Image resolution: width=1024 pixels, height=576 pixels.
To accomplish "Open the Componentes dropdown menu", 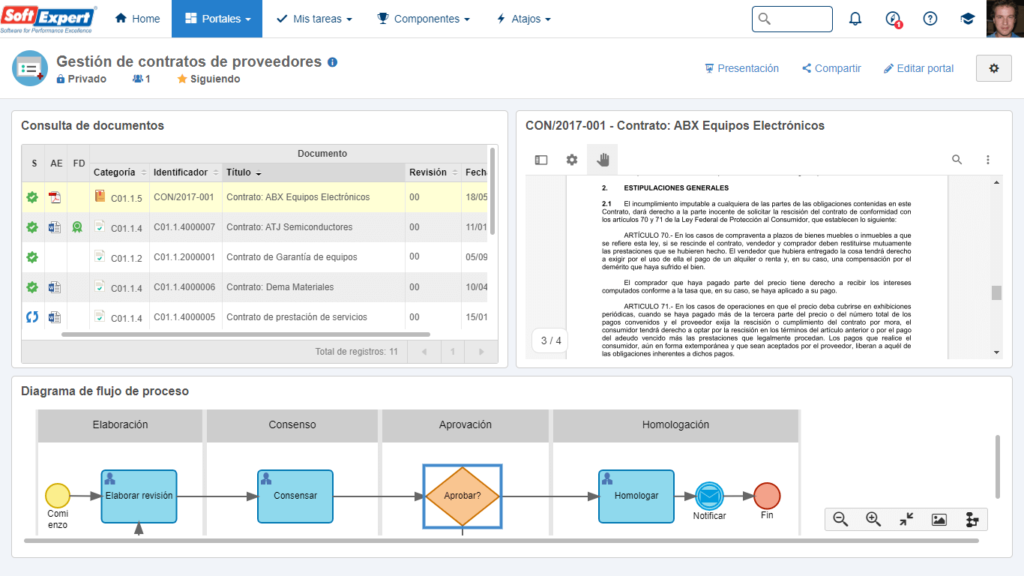I will [423, 19].
